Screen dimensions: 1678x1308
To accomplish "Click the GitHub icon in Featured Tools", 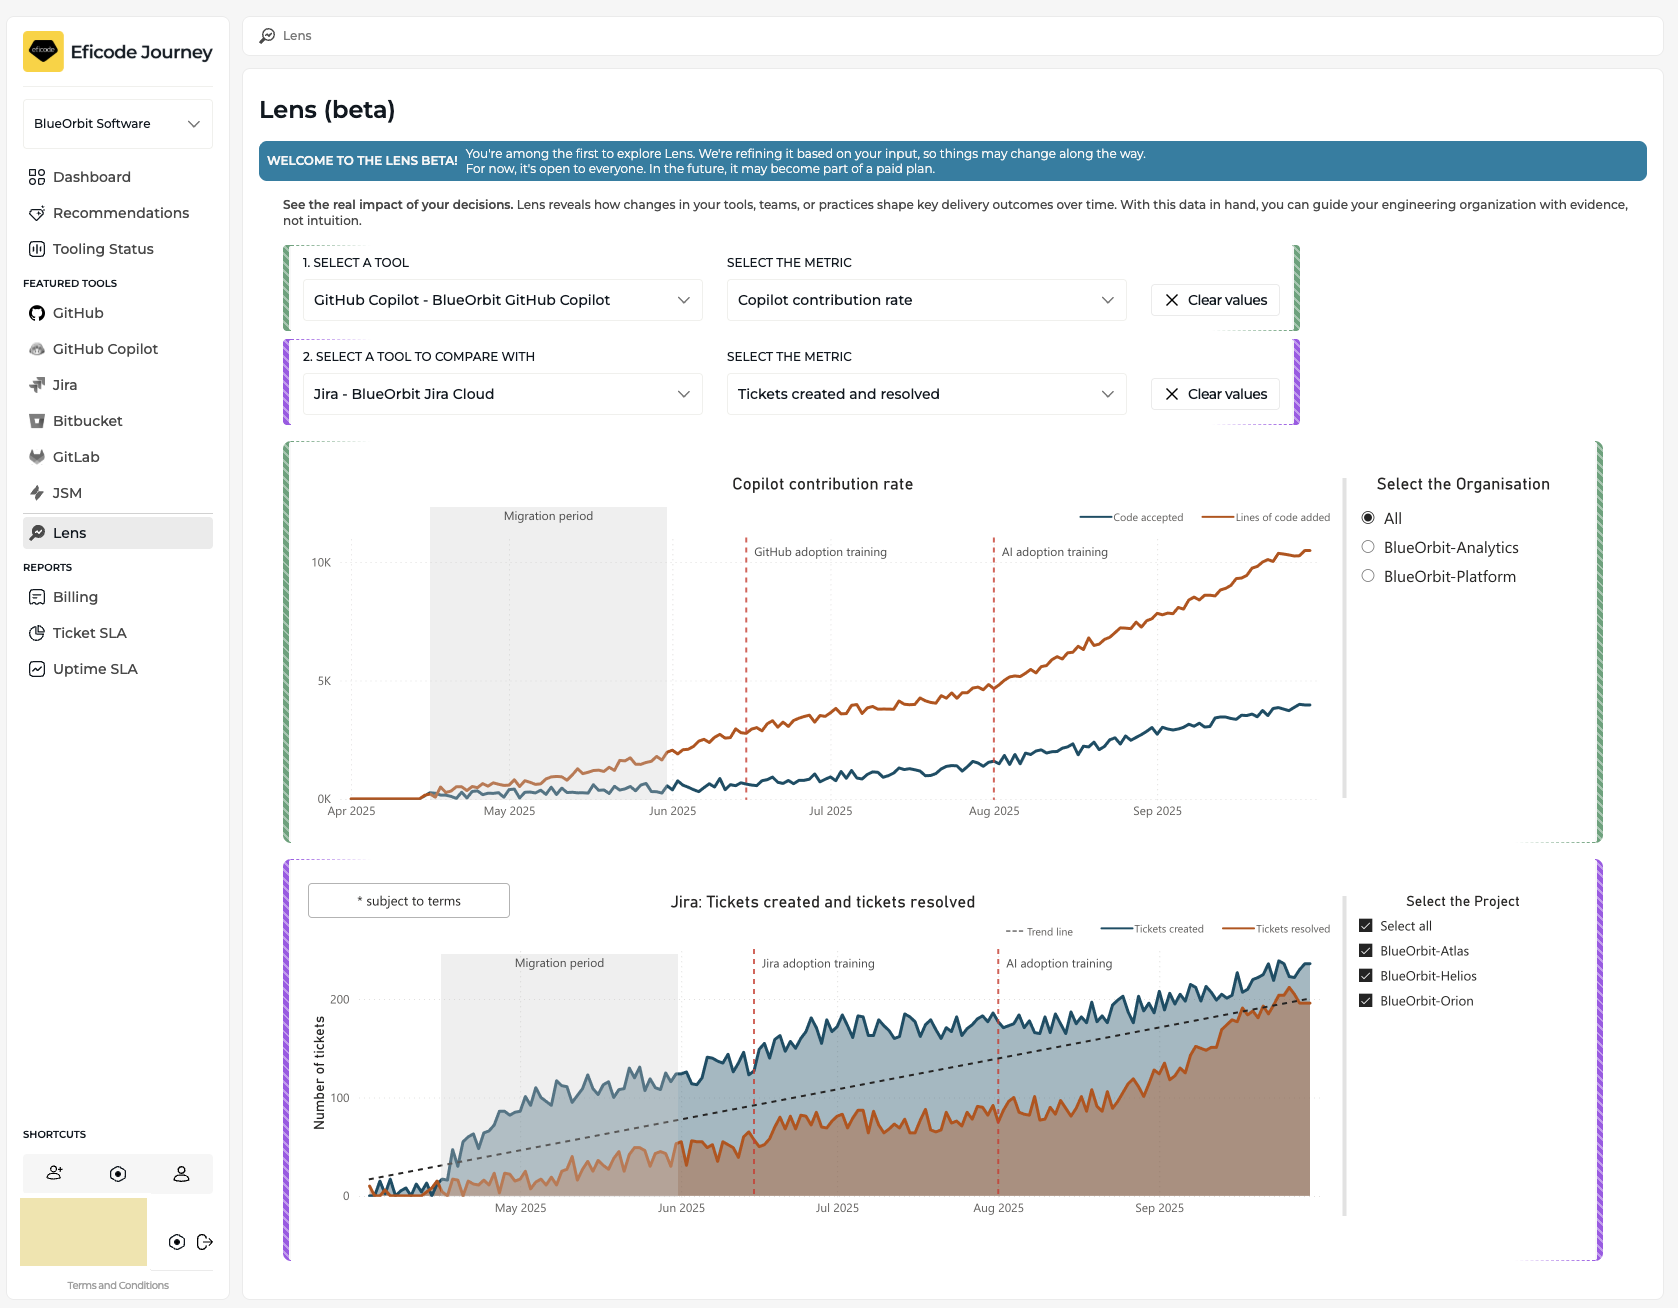I will click(x=37, y=313).
